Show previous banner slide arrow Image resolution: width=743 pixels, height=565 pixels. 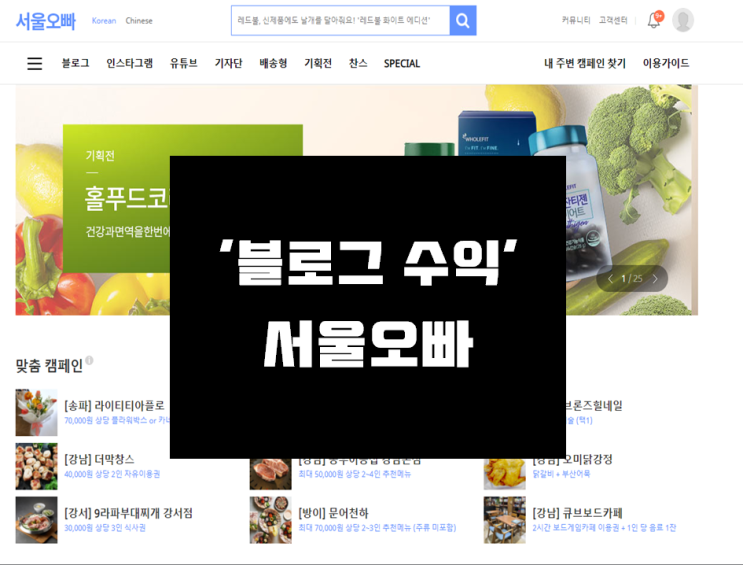610,279
